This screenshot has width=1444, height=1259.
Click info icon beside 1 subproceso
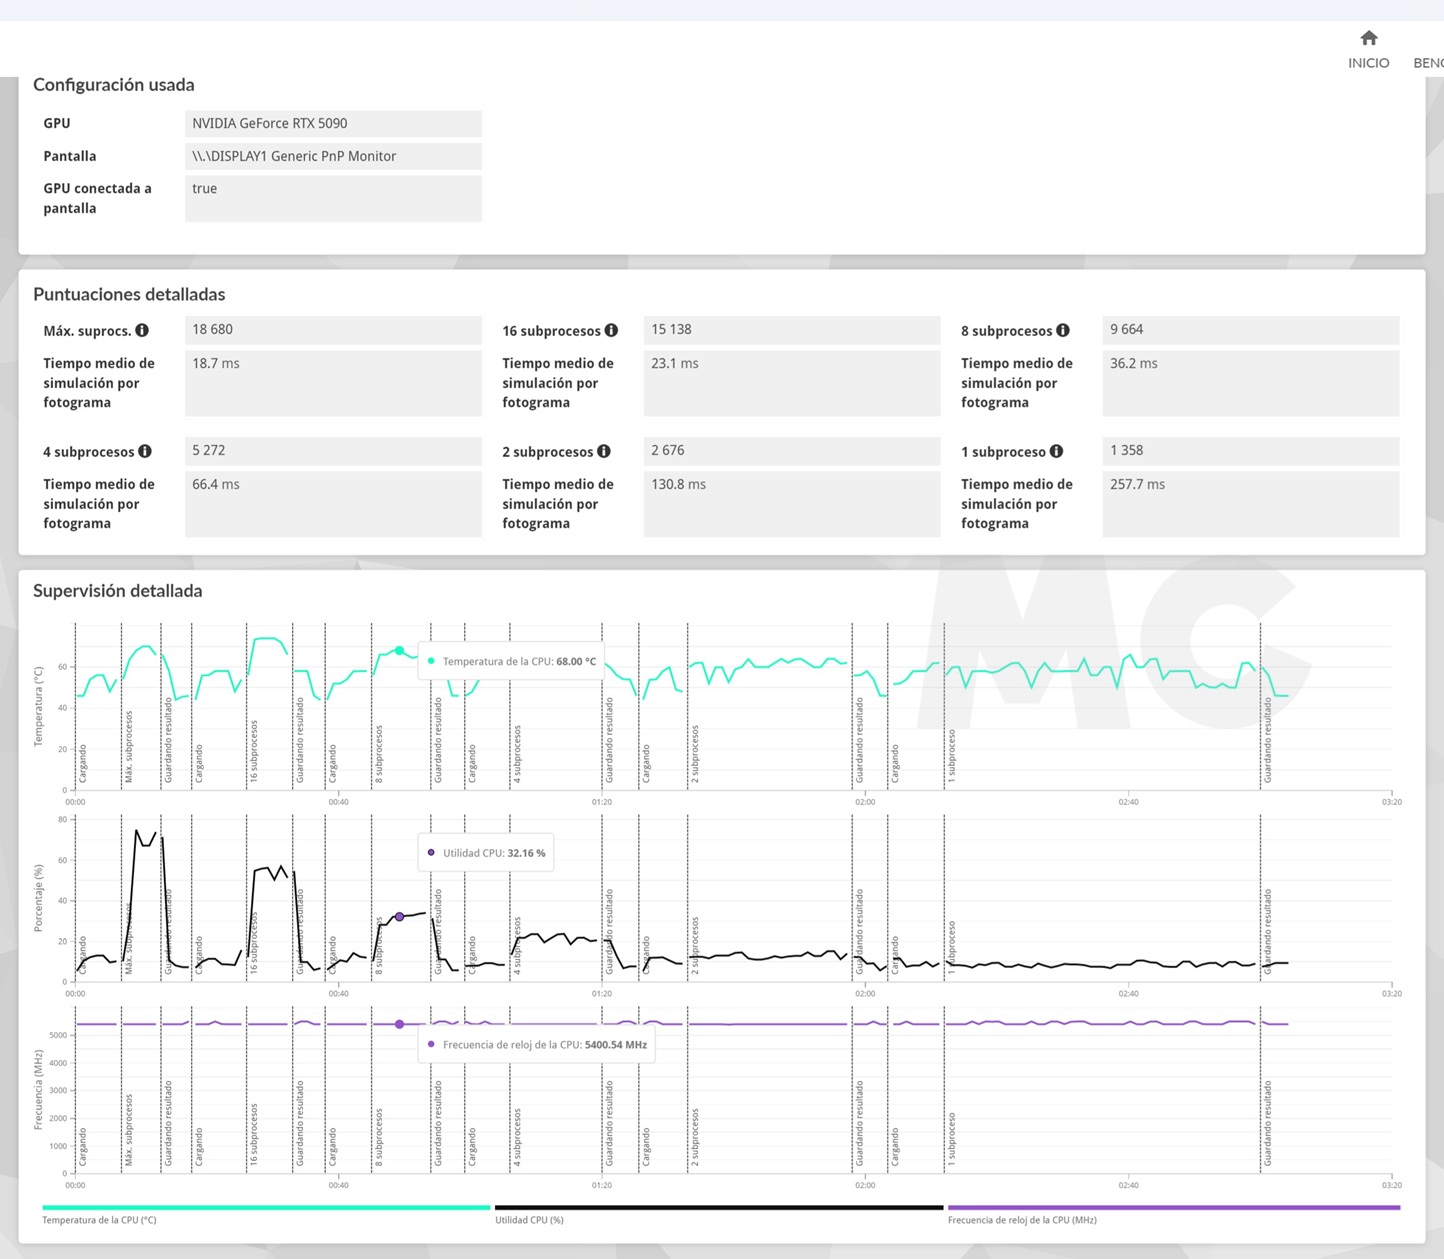click(1056, 451)
